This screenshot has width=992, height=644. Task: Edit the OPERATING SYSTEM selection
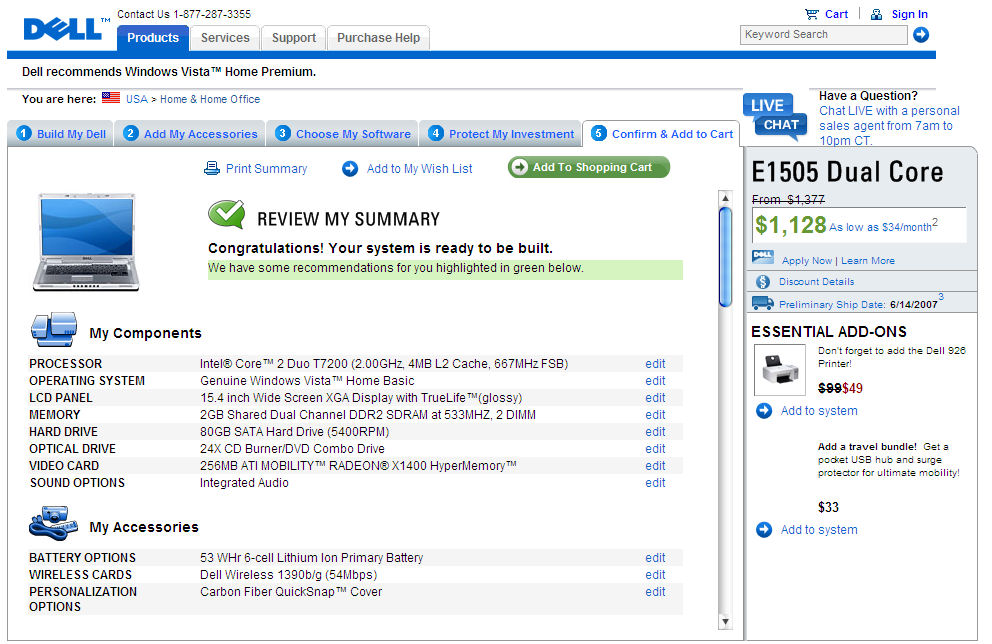655,381
